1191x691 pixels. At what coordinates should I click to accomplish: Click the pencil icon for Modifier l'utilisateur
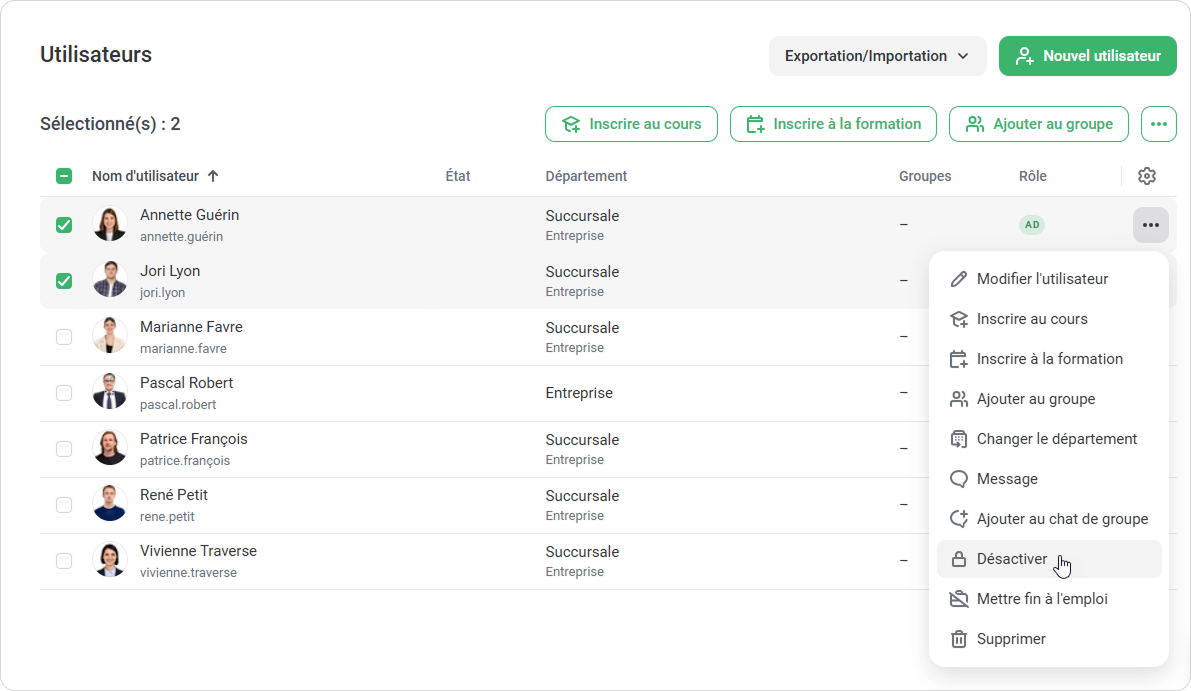point(958,279)
